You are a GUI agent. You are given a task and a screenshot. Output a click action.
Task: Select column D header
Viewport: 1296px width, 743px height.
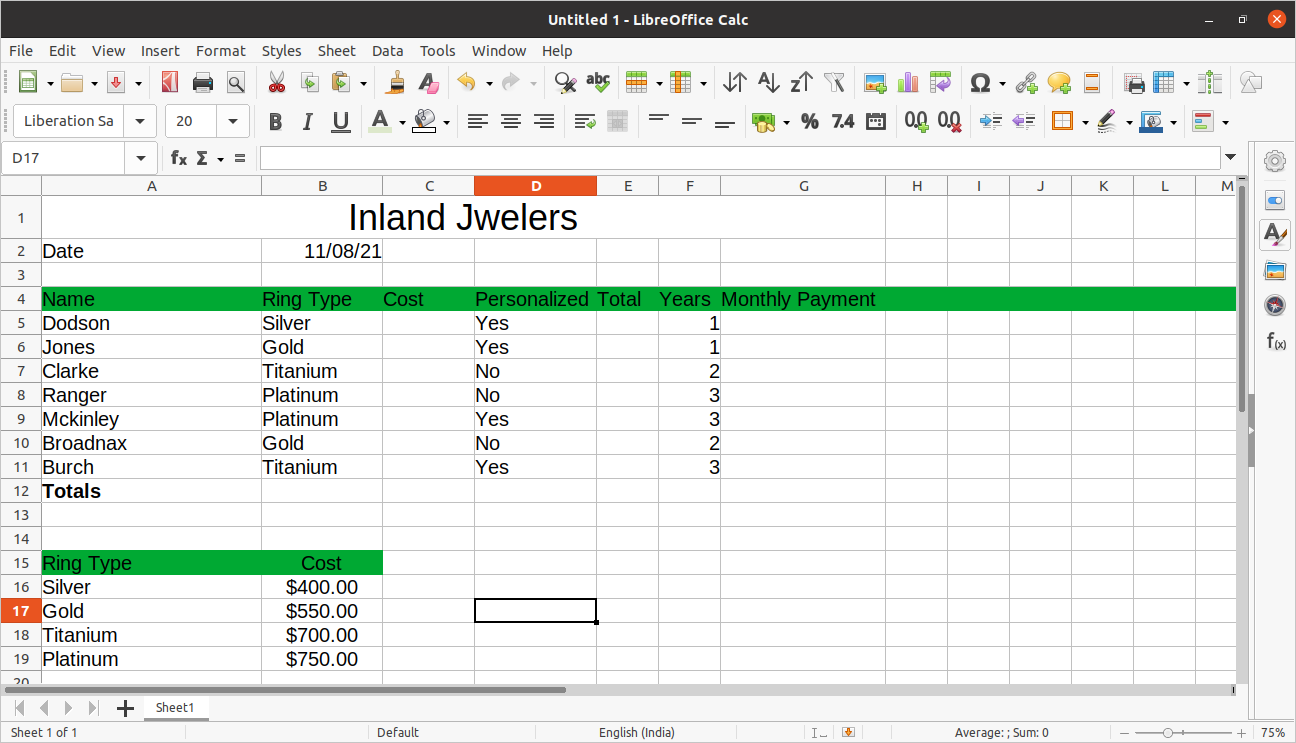(x=535, y=186)
